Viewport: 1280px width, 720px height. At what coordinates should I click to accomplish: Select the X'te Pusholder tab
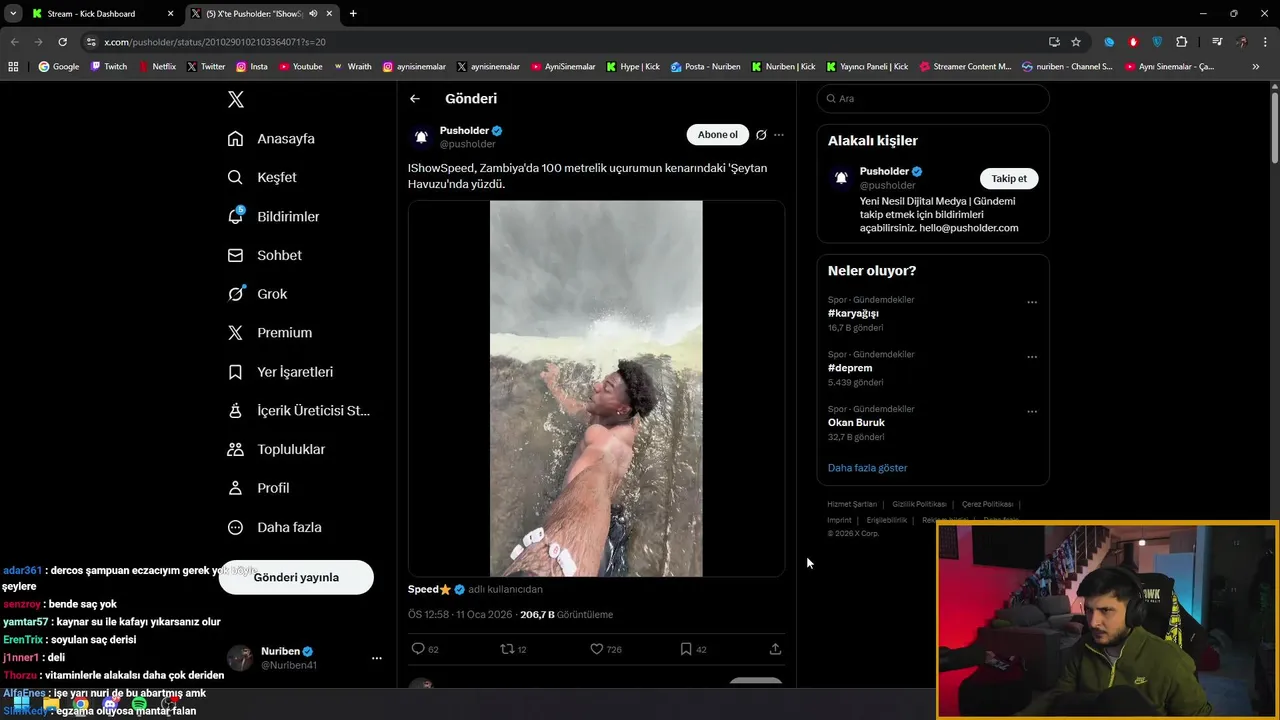coord(262,14)
